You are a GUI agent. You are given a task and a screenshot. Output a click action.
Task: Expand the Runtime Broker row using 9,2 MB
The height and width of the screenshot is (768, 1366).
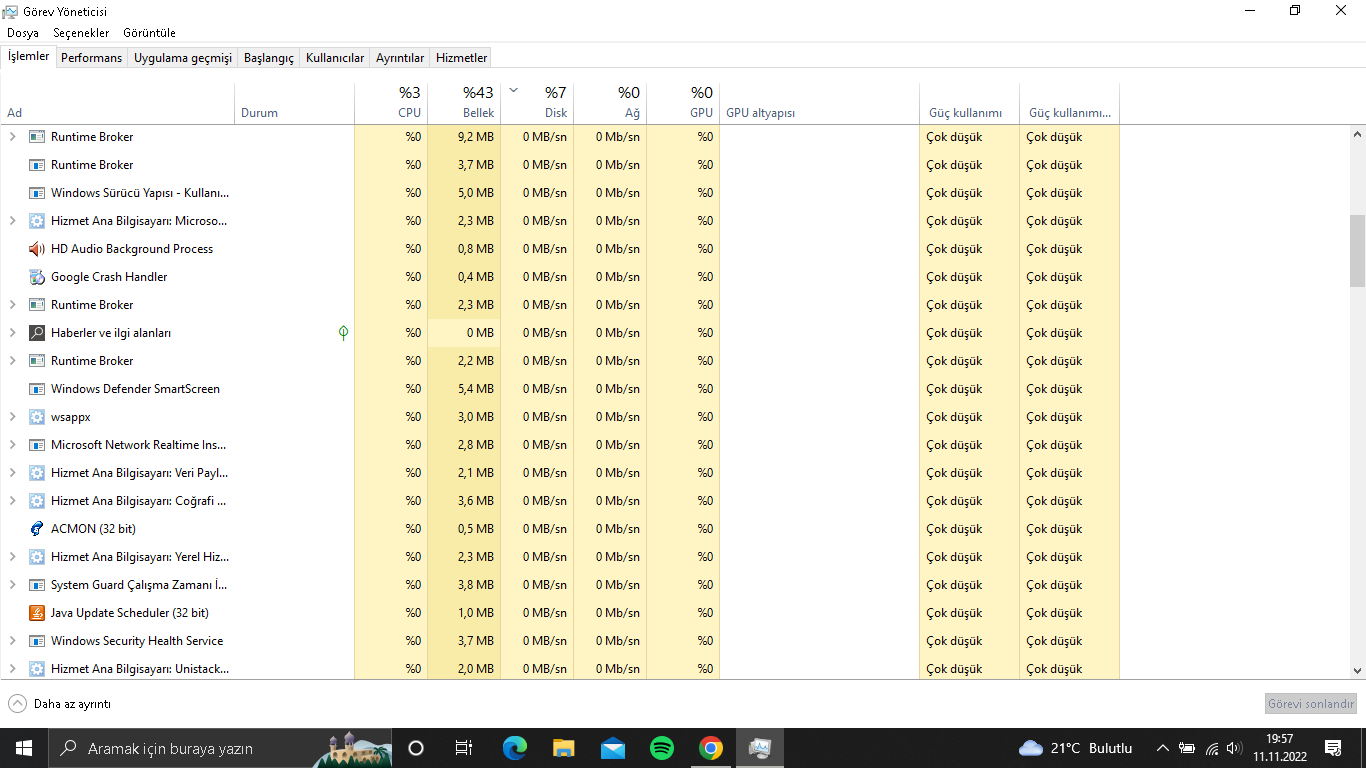[13, 137]
